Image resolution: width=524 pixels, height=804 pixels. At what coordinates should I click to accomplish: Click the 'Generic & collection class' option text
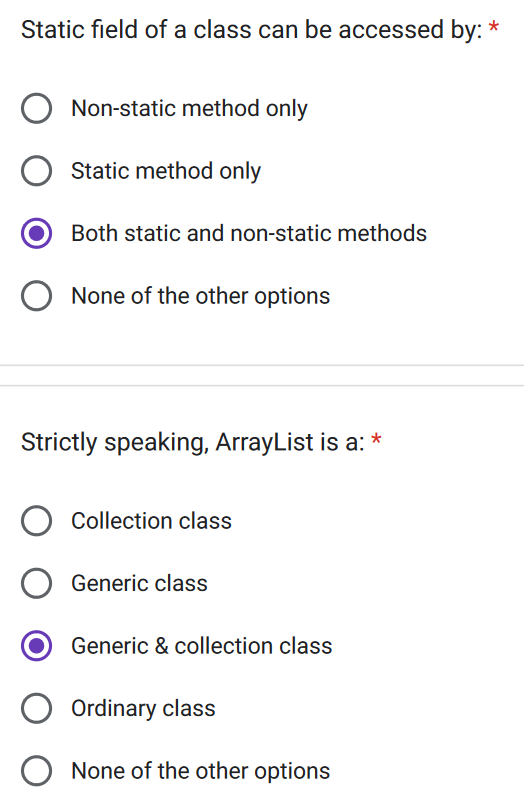[x=201, y=646]
